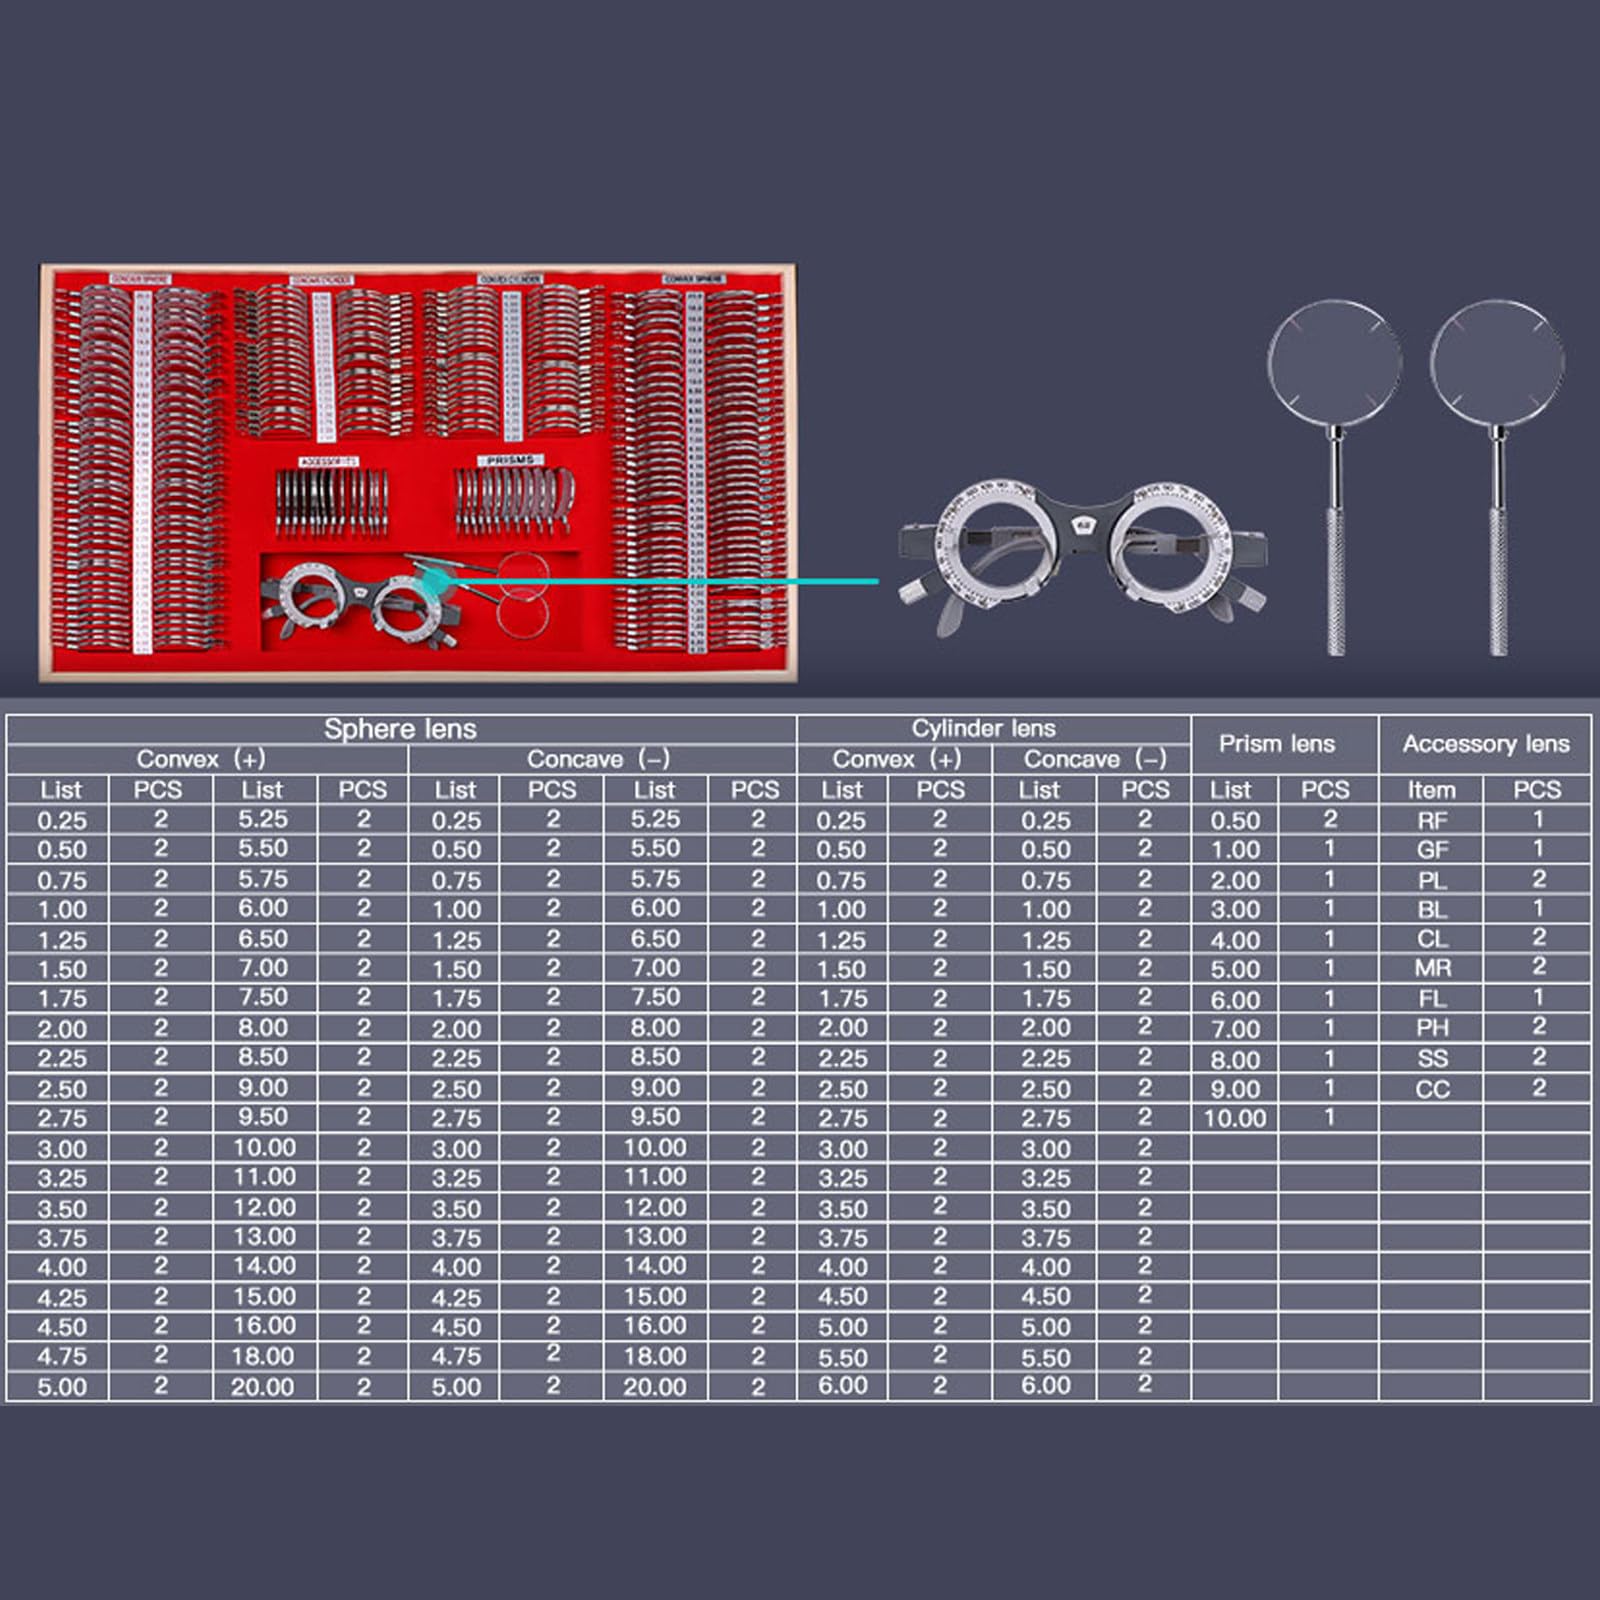1600x1600 pixels.
Task: Click the "CL" accessory cell
Action: click(x=1432, y=939)
